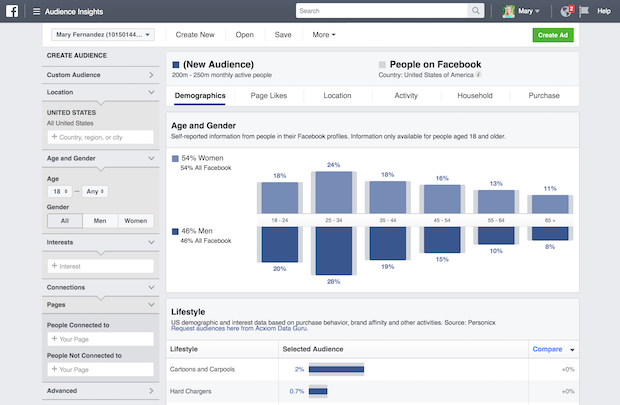Image resolution: width=620 pixels, height=405 pixels.
Task: Click the Compare column sort arrow
Action: [x=573, y=349]
